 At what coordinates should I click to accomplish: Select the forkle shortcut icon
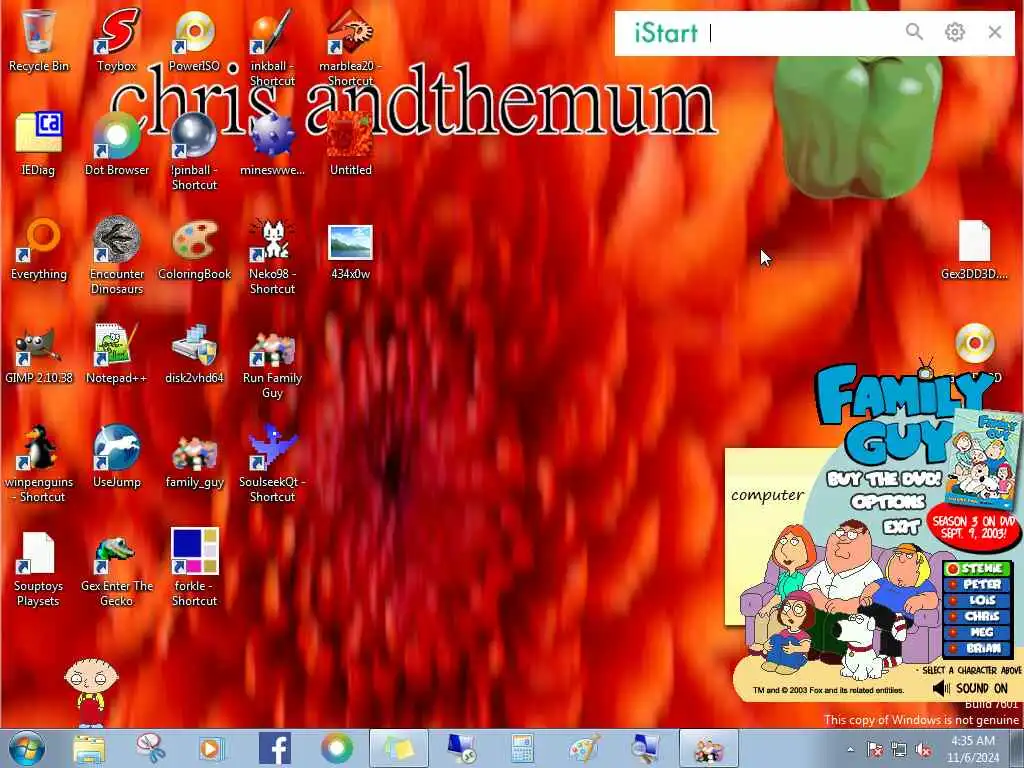tap(195, 551)
